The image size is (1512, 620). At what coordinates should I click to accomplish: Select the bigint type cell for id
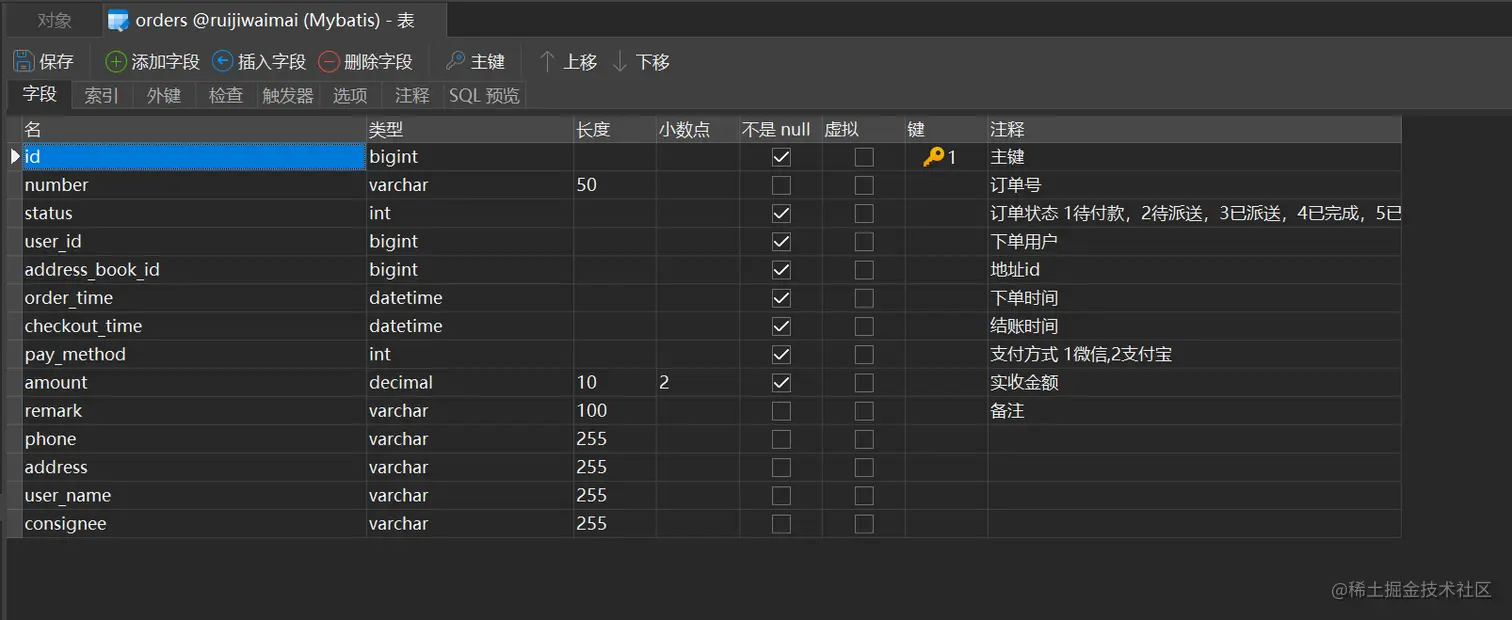pos(470,157)
